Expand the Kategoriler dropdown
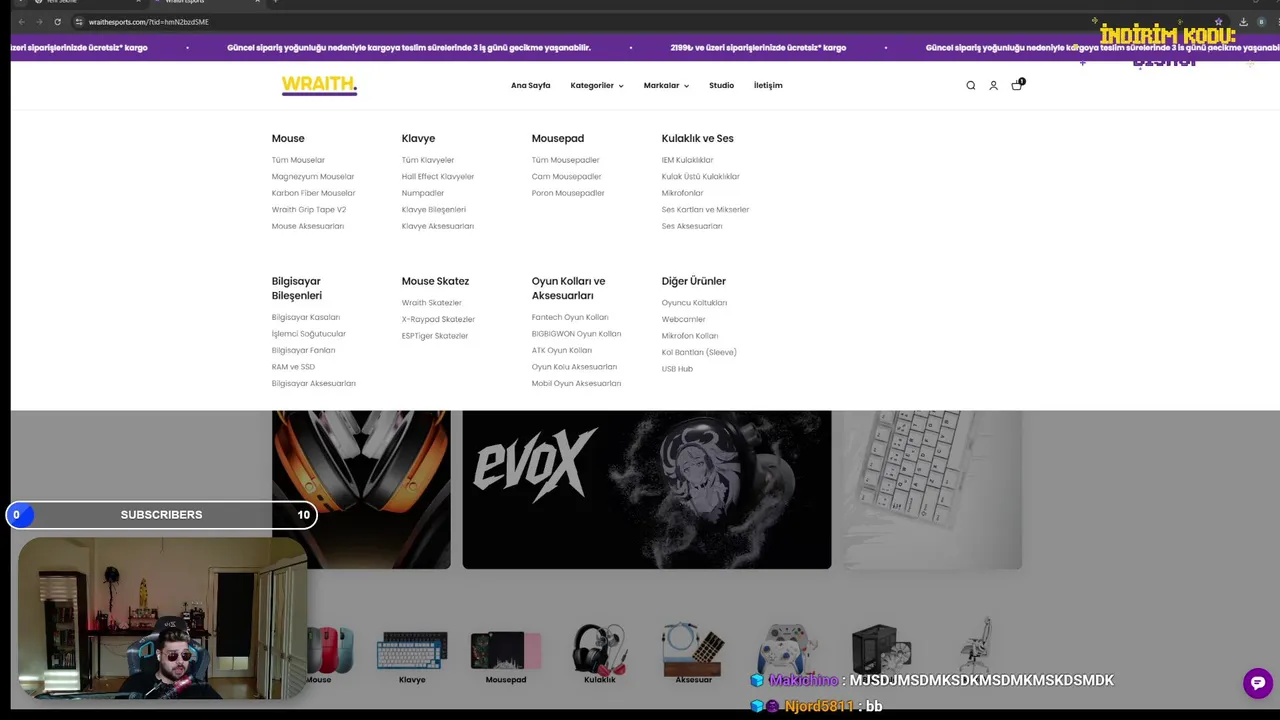 click(x=597, y=86)
